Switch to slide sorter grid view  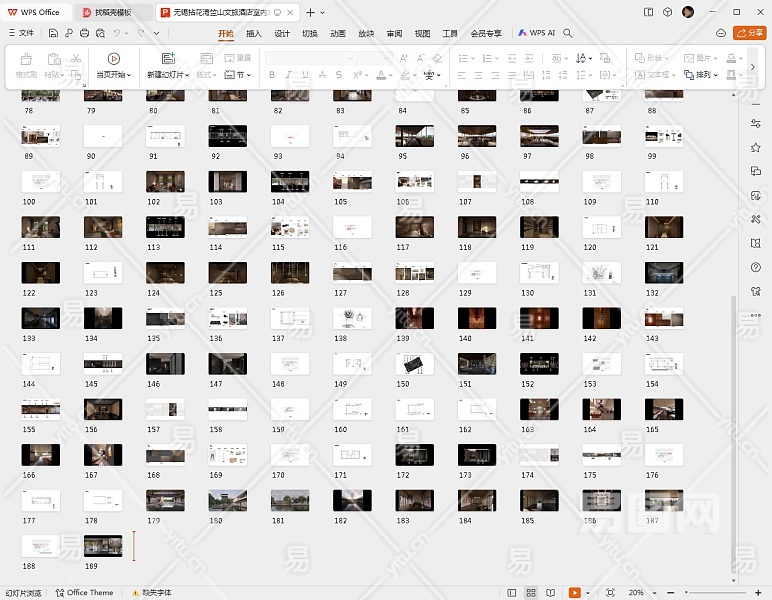coord(531,592)
